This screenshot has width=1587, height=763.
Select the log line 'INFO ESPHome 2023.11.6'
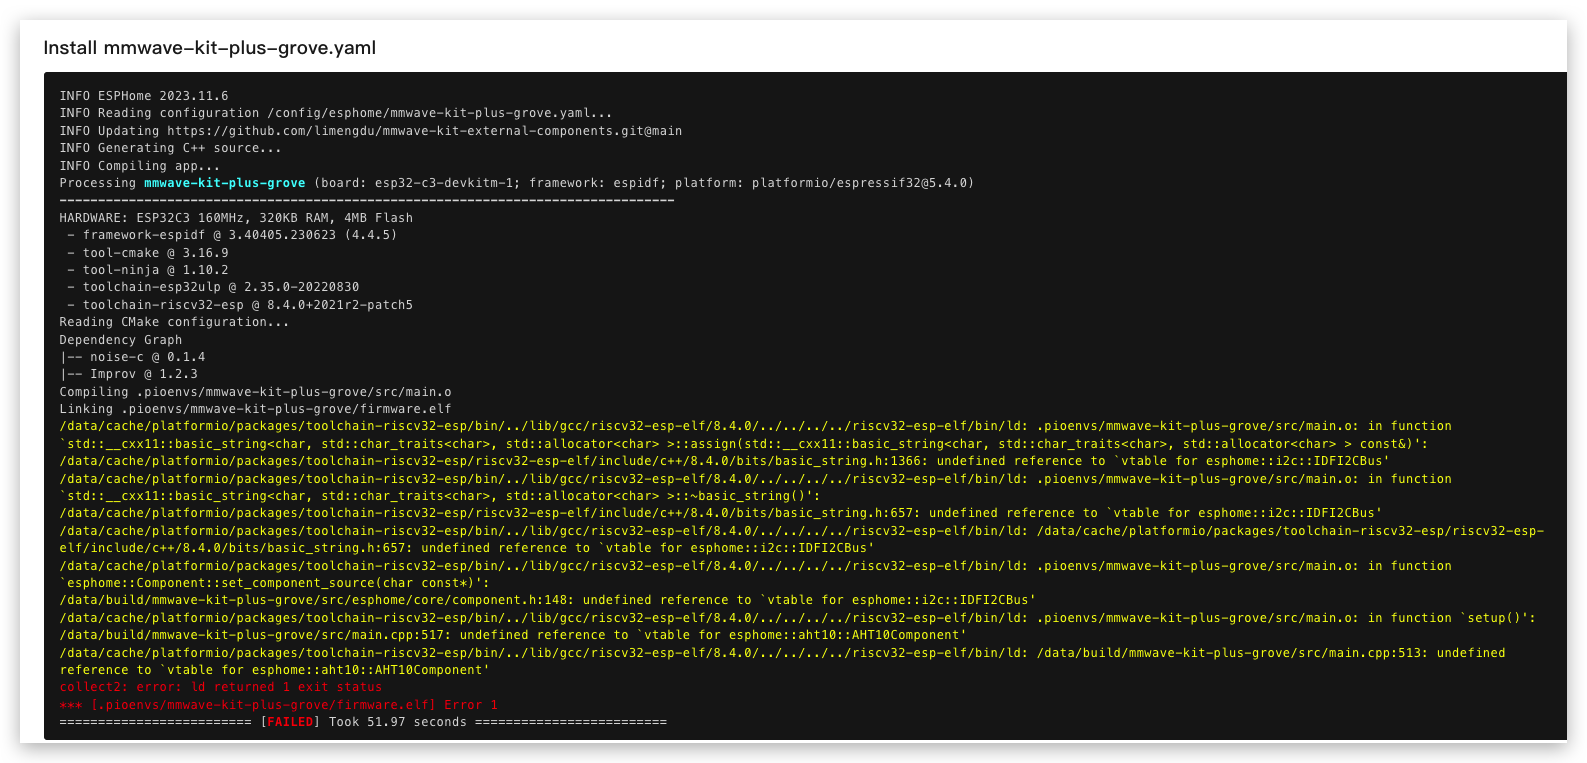pyautogui.click(x=144, y=96)
